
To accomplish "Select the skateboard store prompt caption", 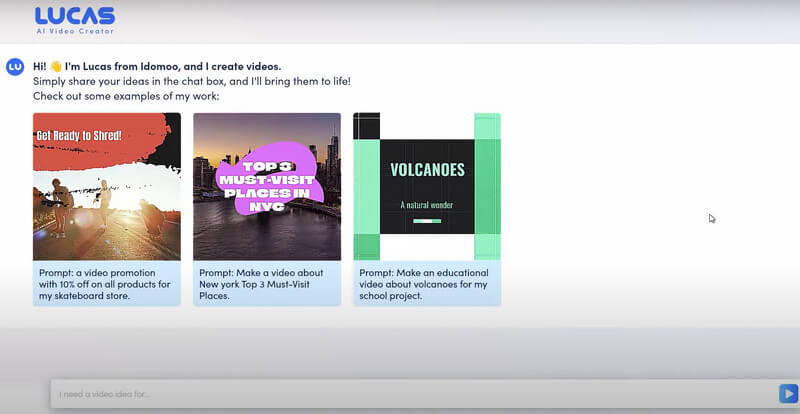I will click(x=107, y=283).
